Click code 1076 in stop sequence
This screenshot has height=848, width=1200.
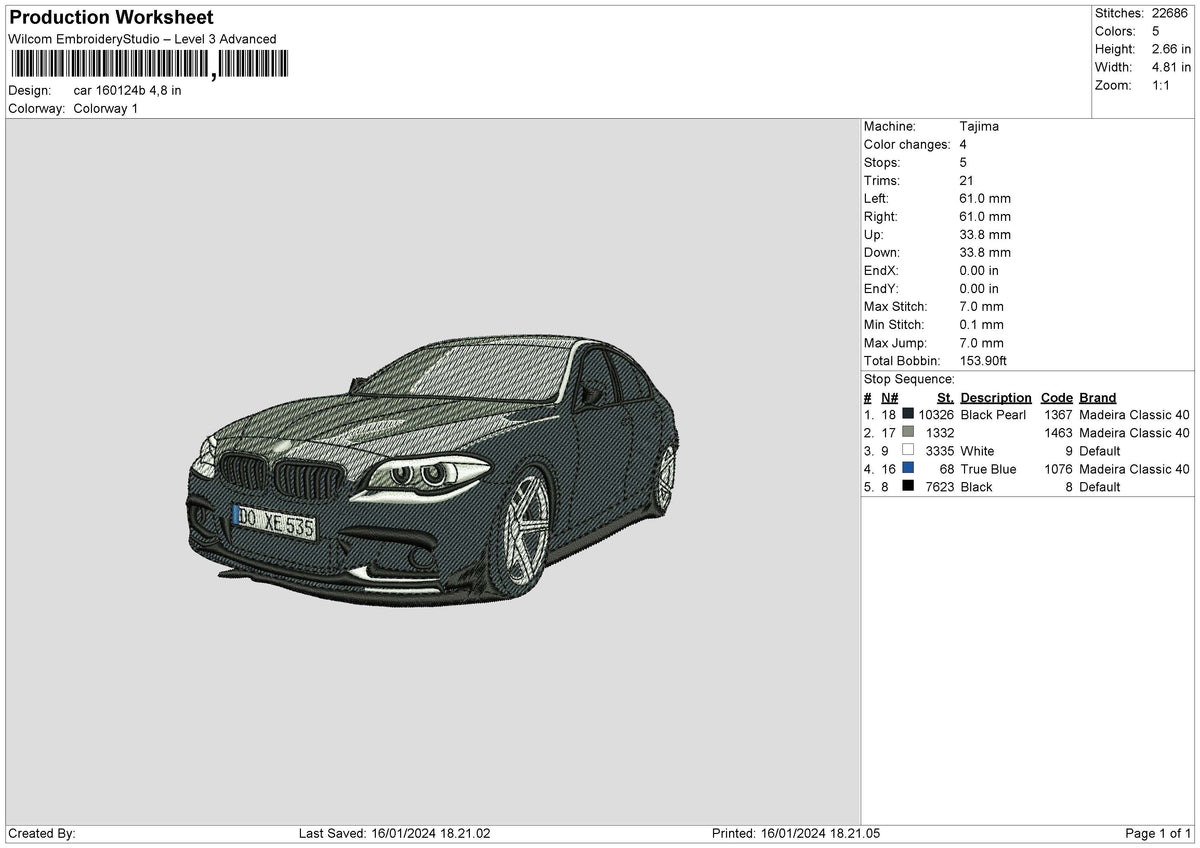point(1058,468)
